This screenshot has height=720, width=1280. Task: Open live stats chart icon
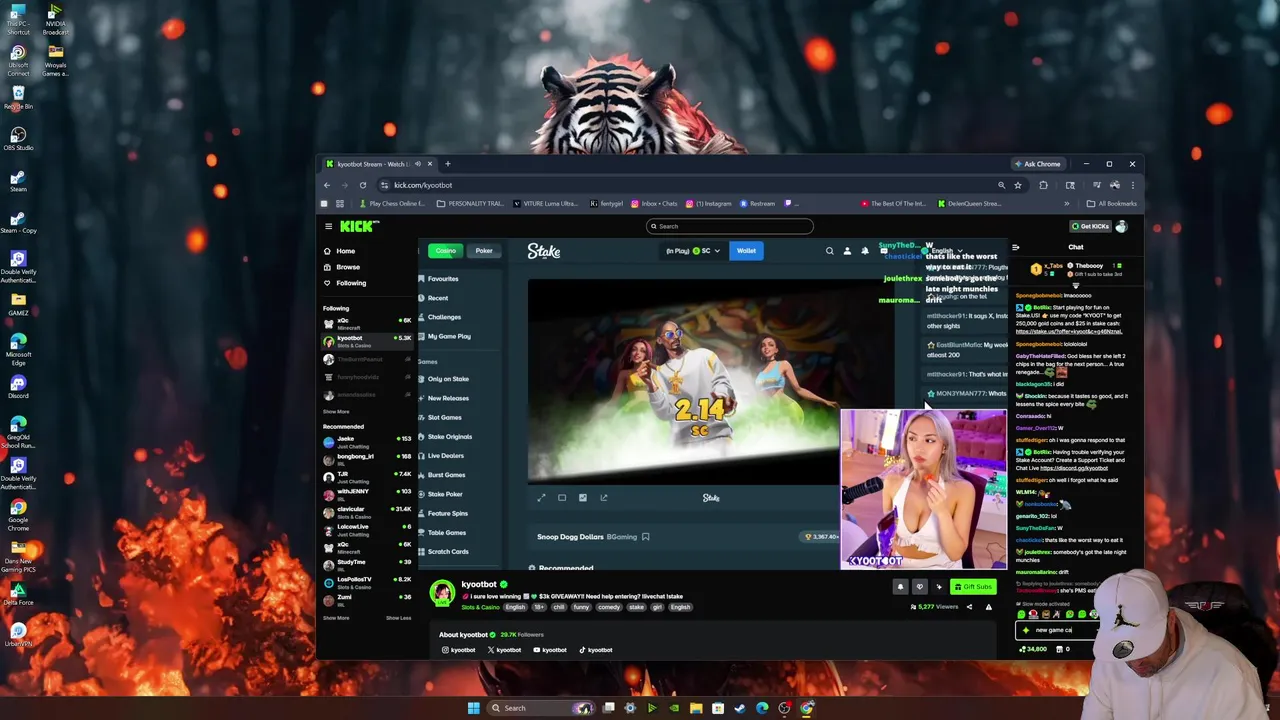583,498
